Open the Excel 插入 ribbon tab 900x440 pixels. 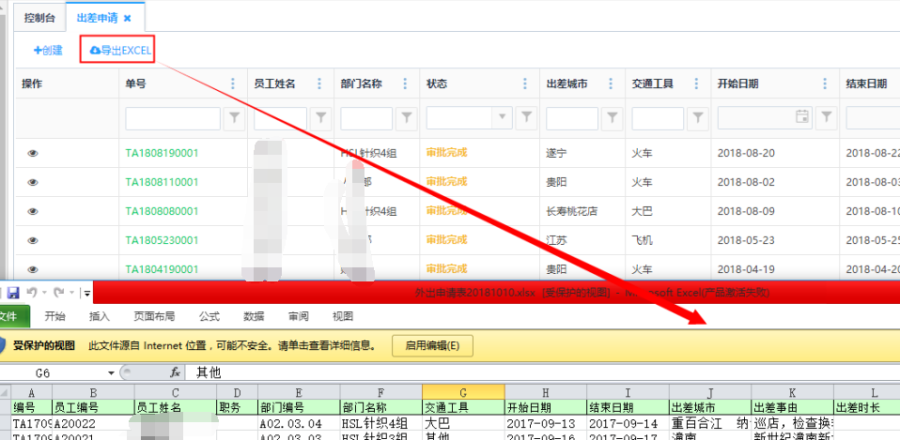tap(100, 316)
